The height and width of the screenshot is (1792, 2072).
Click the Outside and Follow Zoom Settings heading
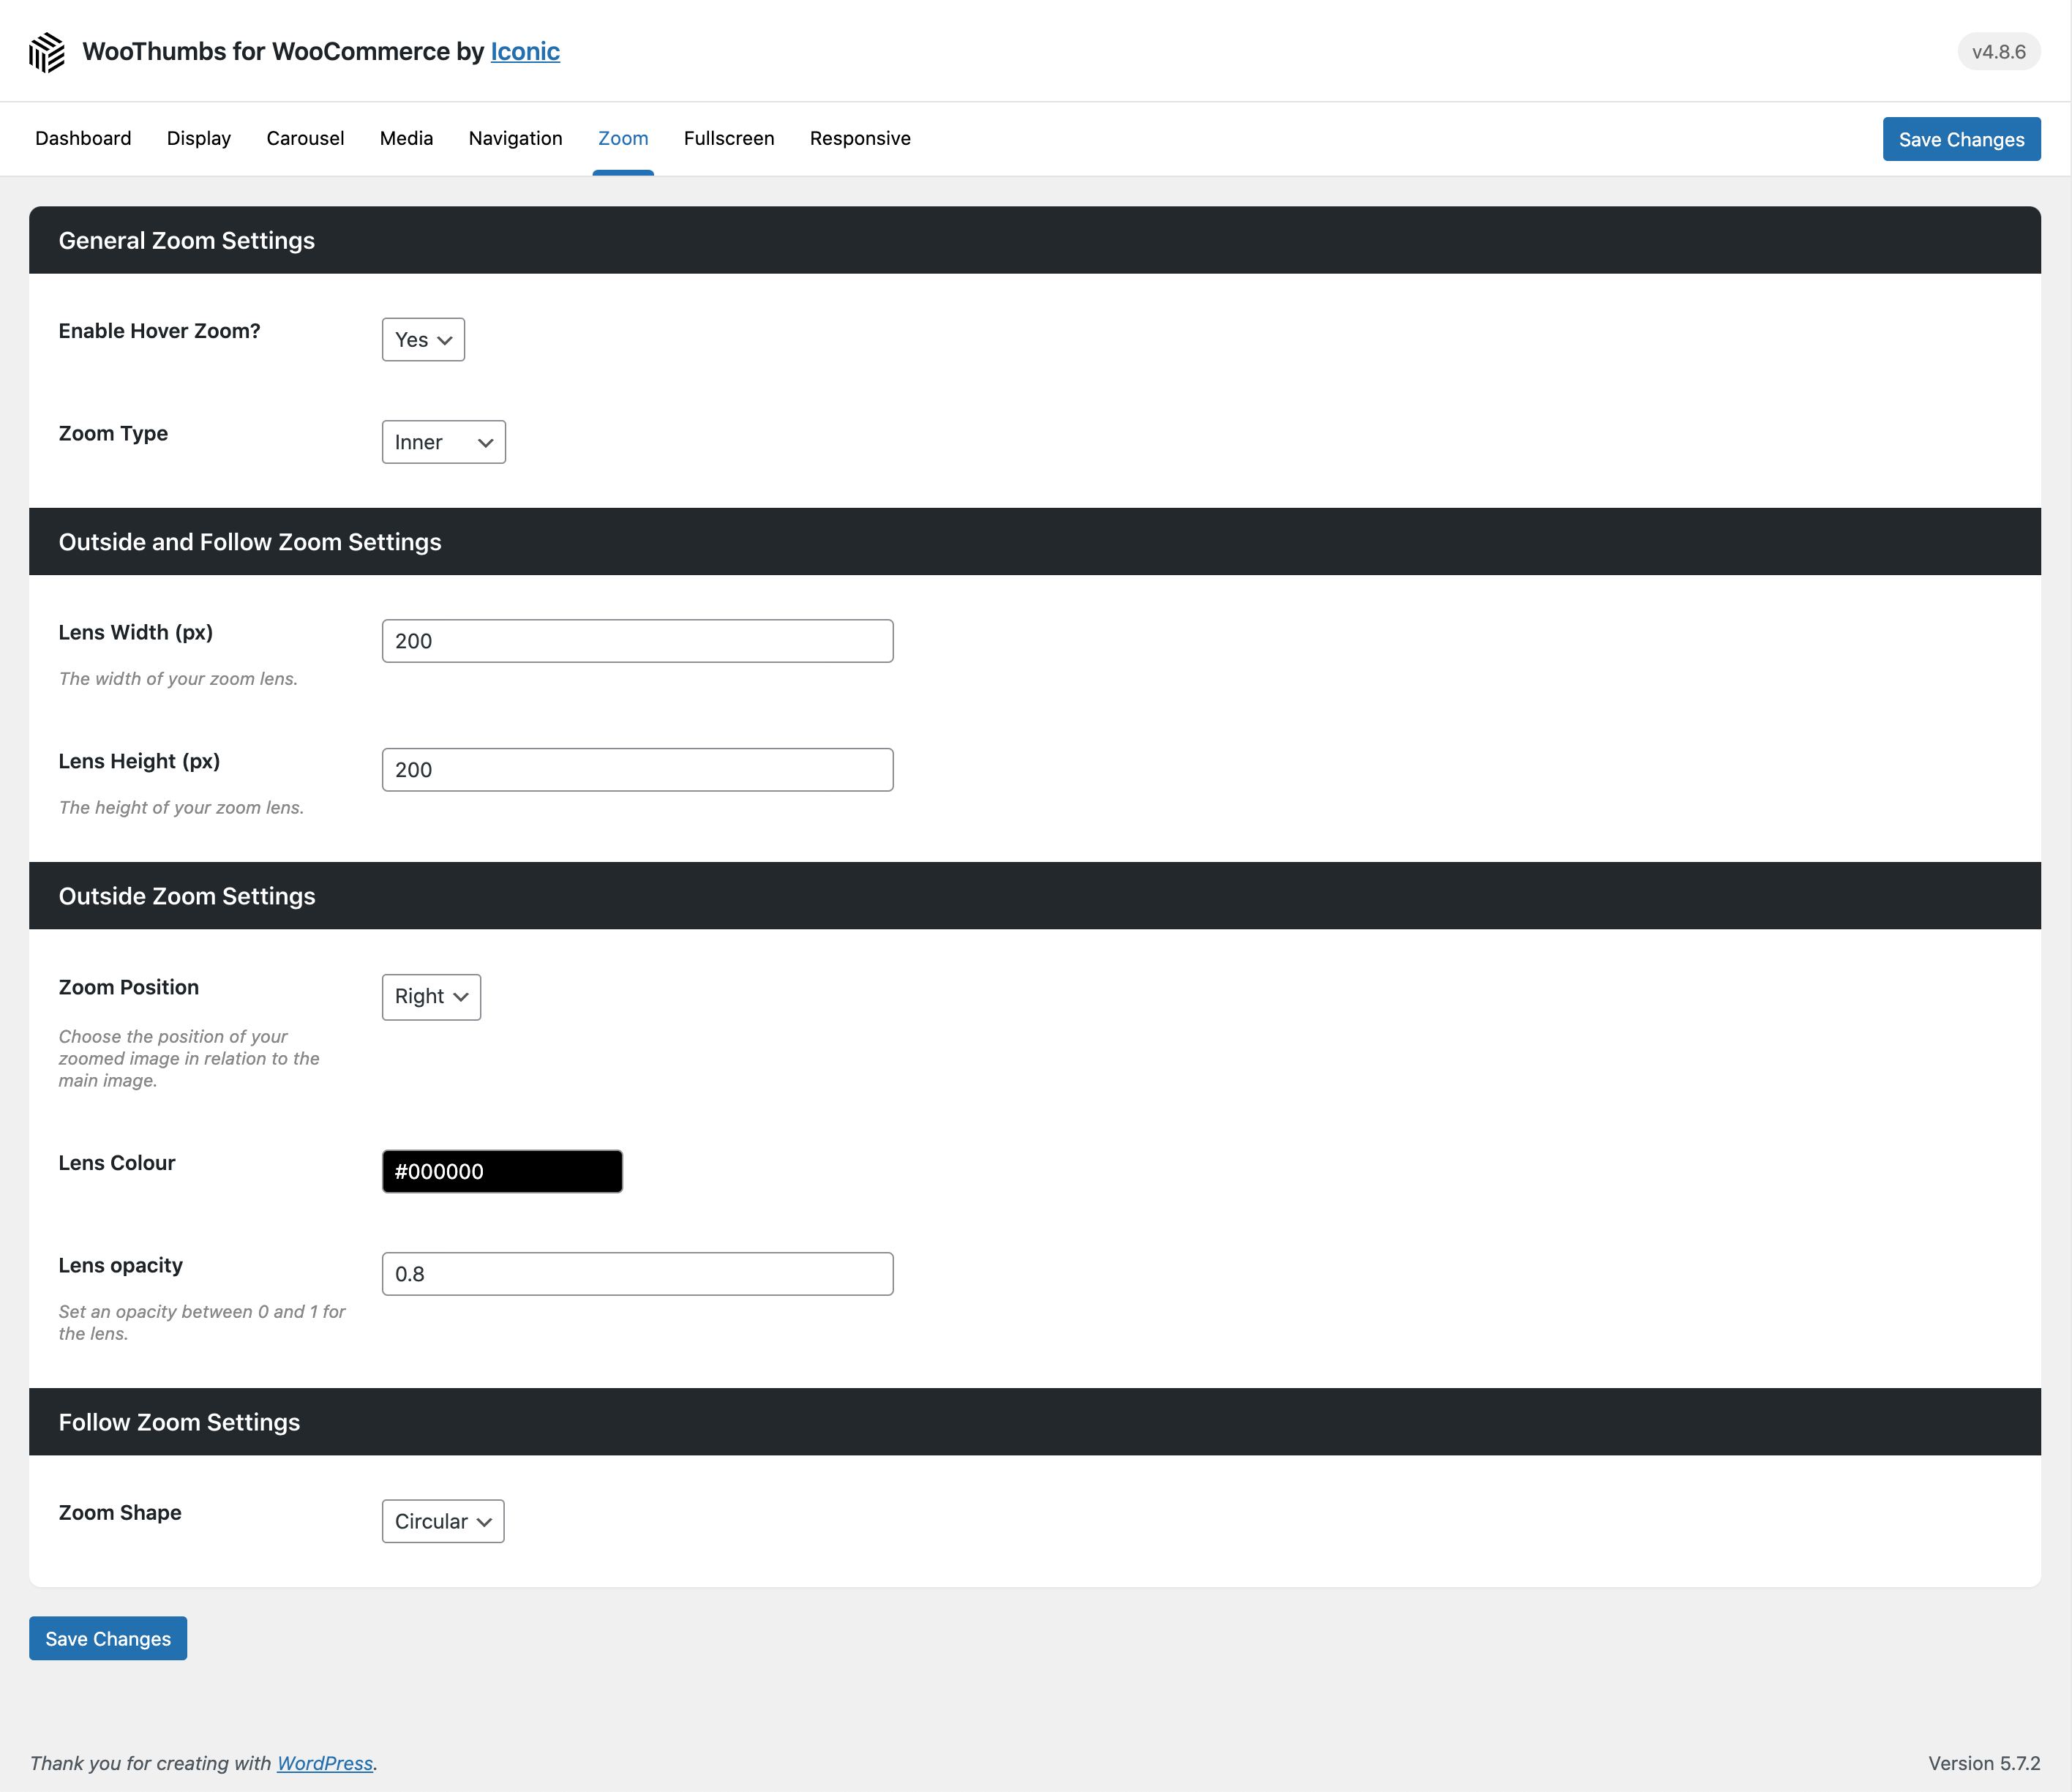point(250,541)
